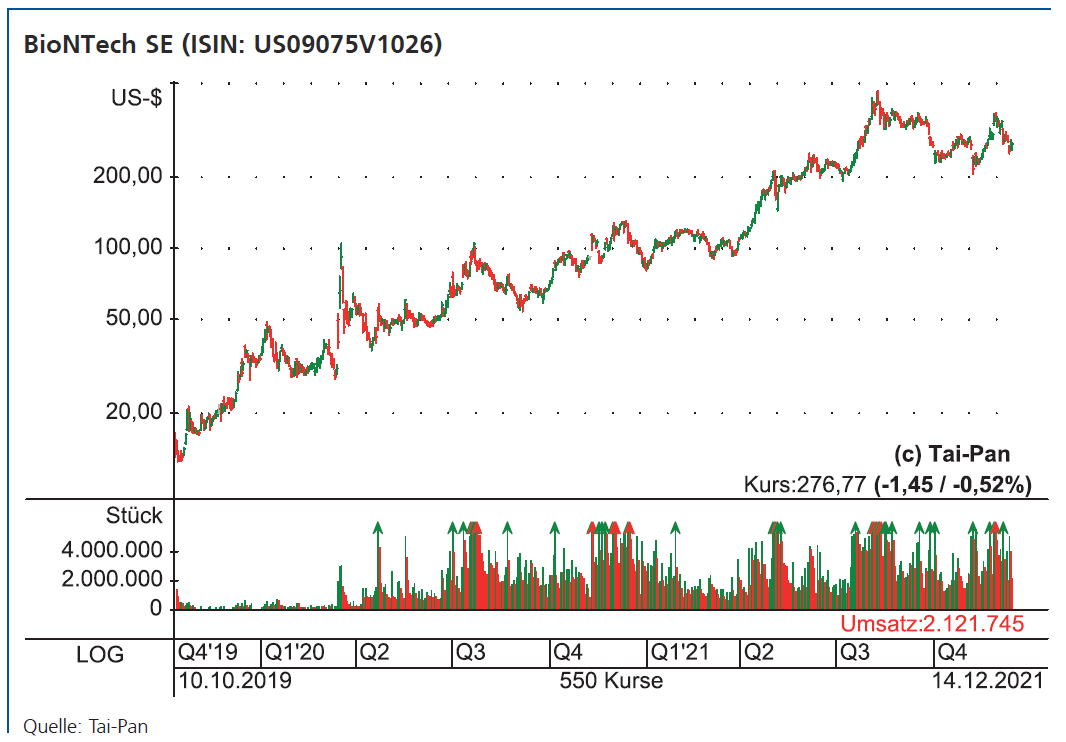Viewport: 1066px width, 742px height.
Task: Click the 'US-$' axis unit label
Action: 137,99
